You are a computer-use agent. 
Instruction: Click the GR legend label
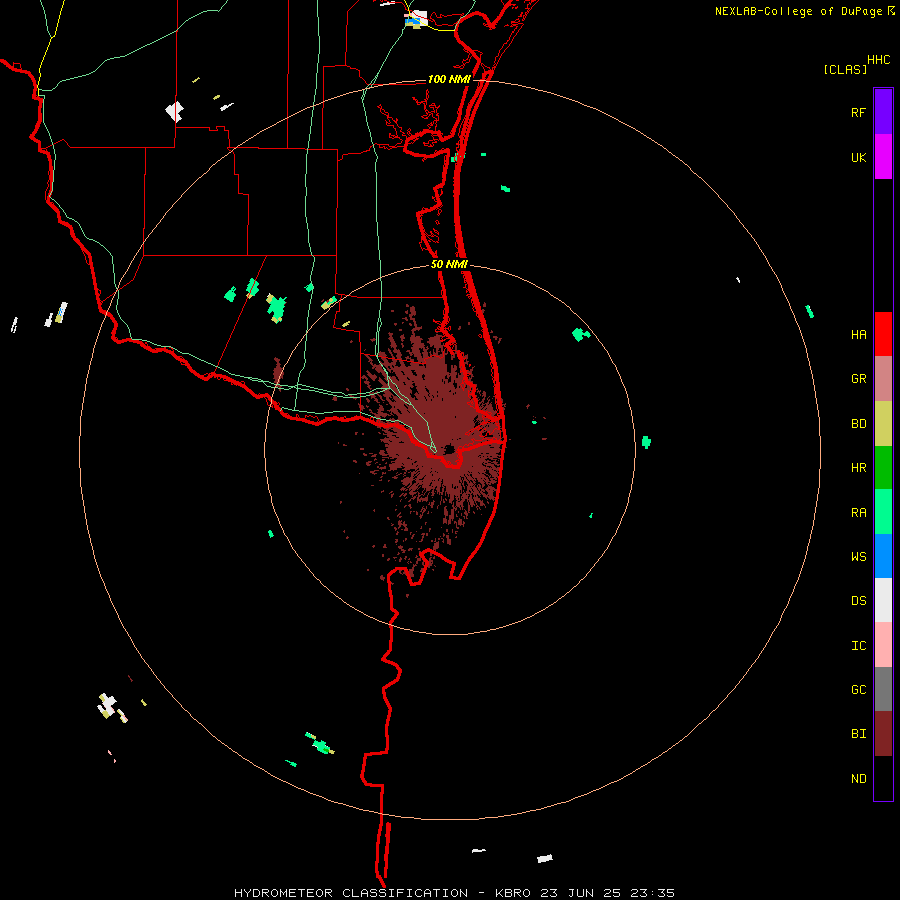858,379
